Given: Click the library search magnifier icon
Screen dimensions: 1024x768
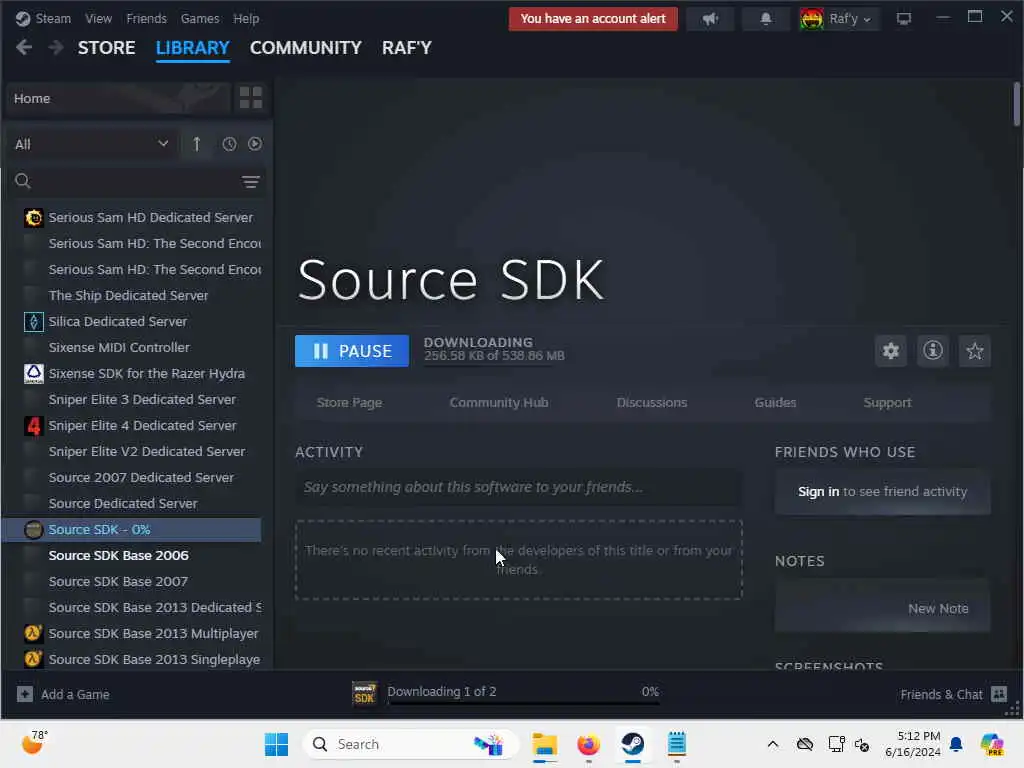Looking at the screenshot, I should pos(23,181).
